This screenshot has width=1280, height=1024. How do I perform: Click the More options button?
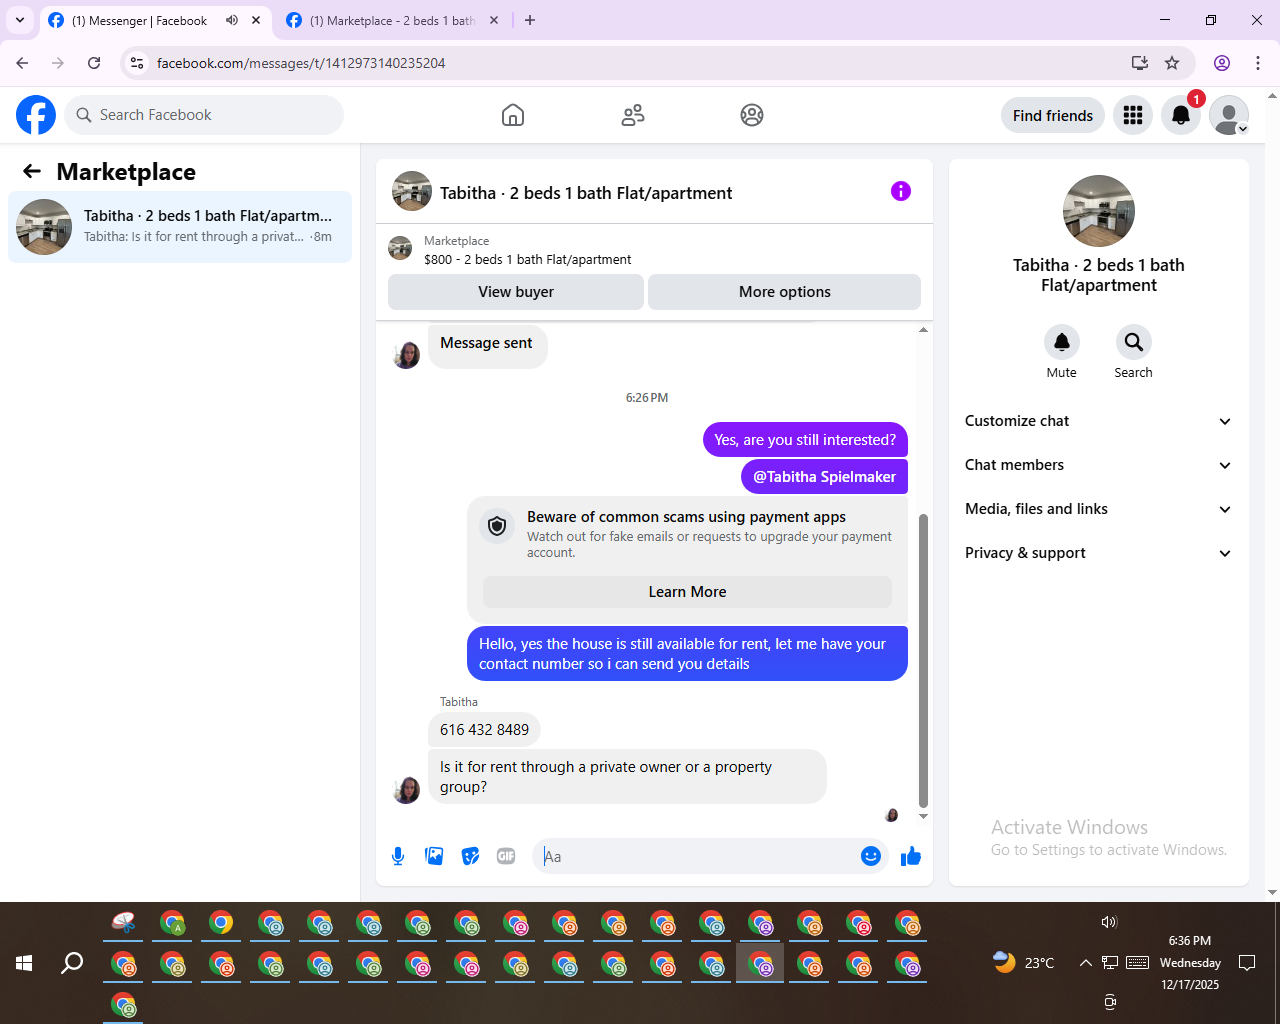tap(785, 292)
